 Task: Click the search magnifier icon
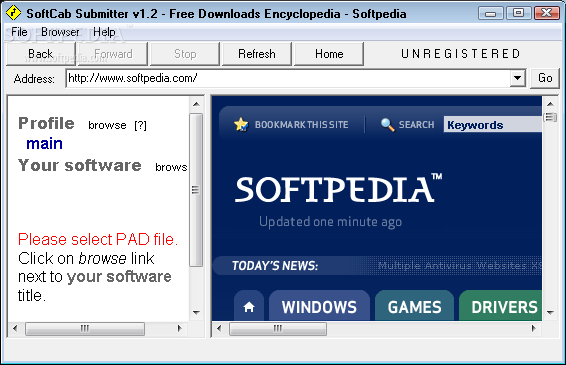click(387, 125)
